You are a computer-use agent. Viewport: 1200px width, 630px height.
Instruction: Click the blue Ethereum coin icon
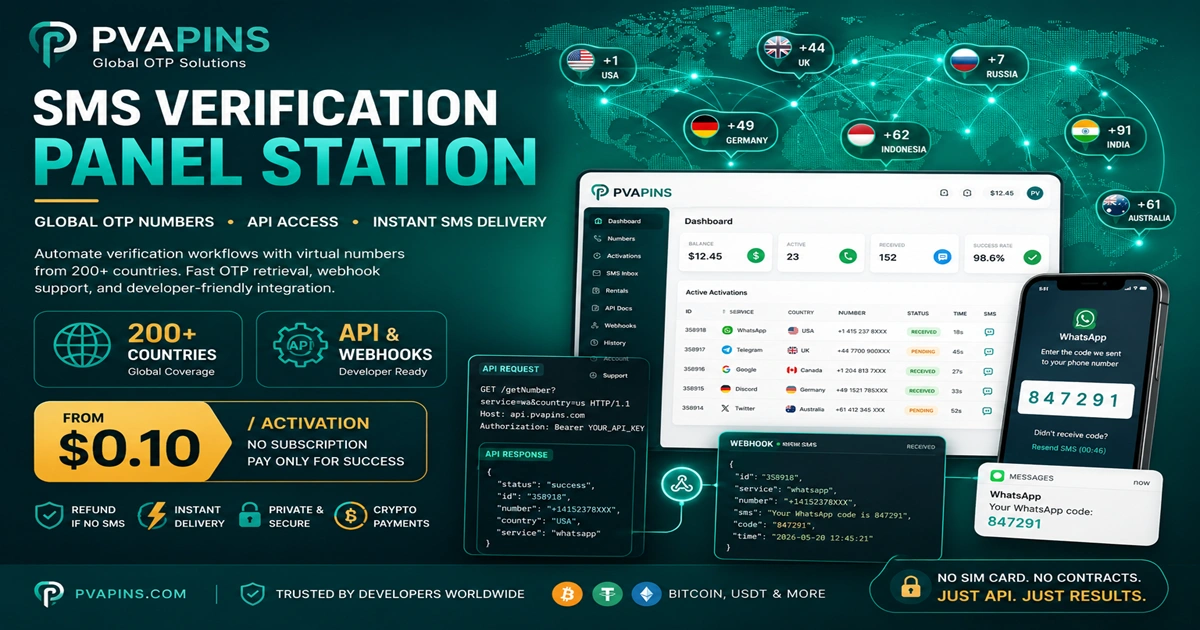click(x=646, y=593)
